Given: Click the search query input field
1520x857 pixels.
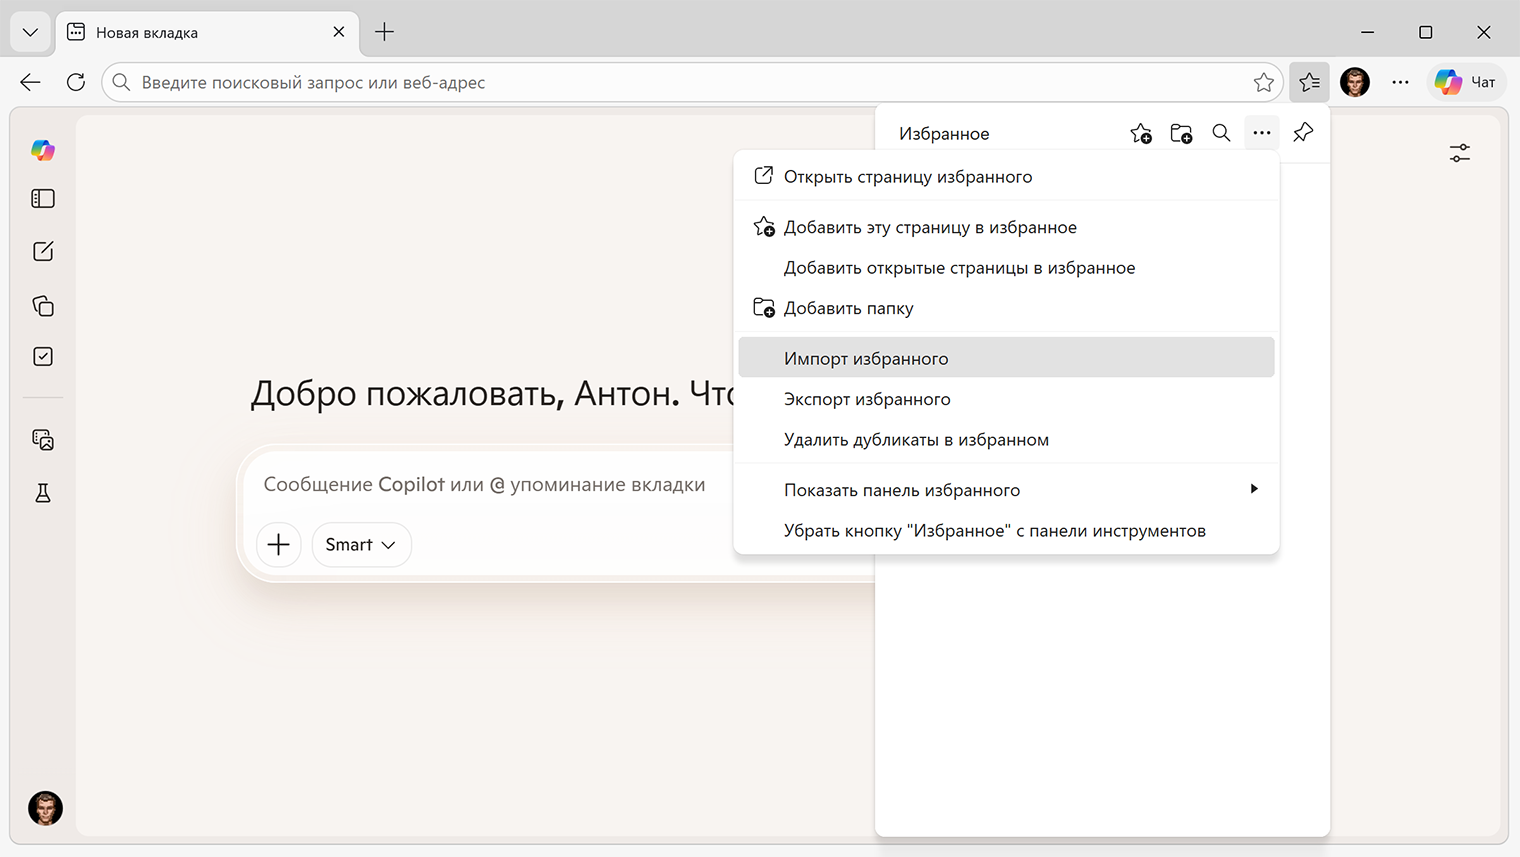Looking at the screenshot, I should click(x=600, y=82).
